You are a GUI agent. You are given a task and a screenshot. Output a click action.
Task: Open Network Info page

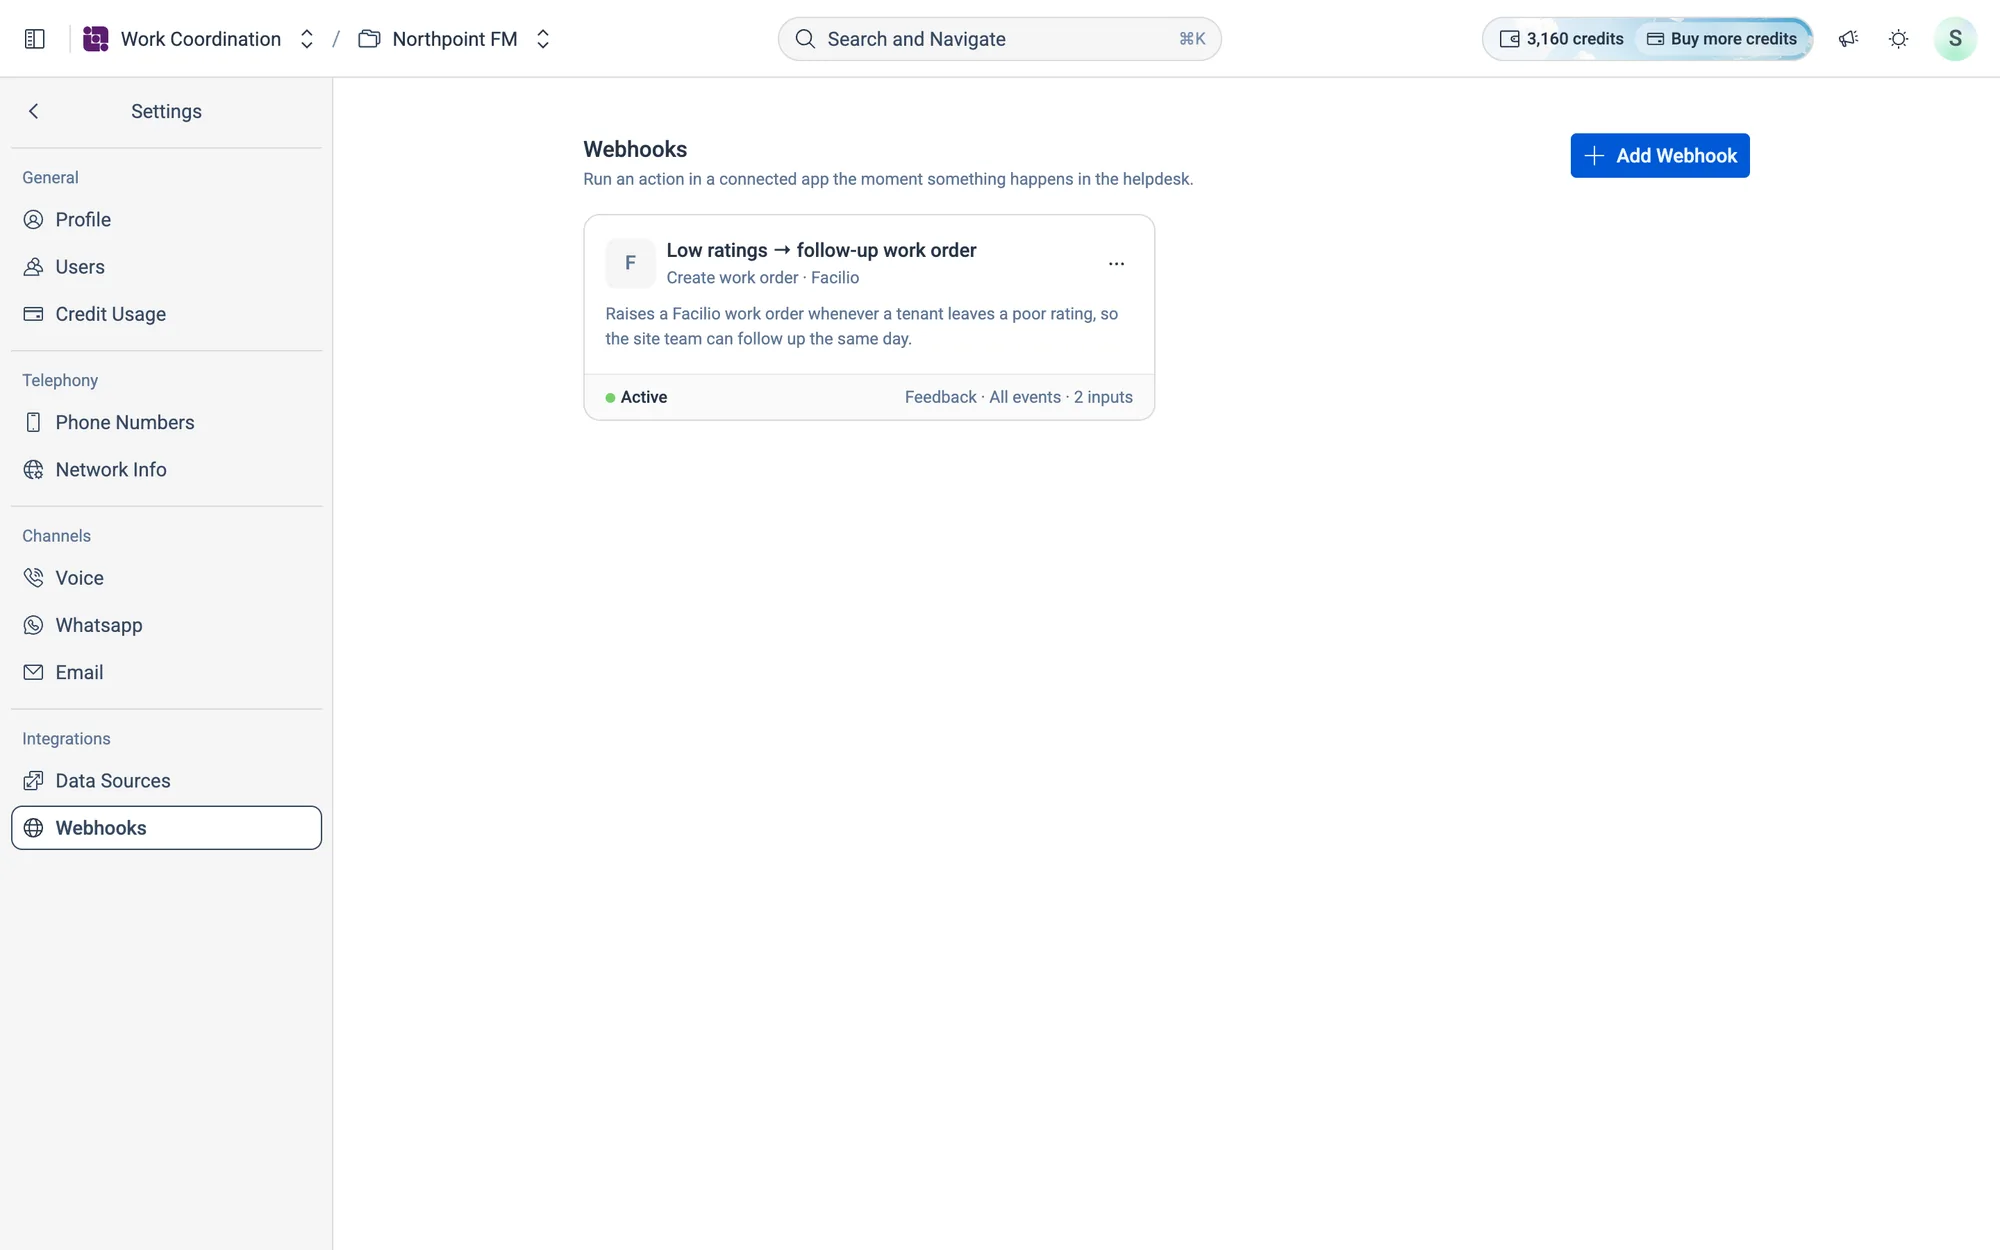[x=166, y=469]
